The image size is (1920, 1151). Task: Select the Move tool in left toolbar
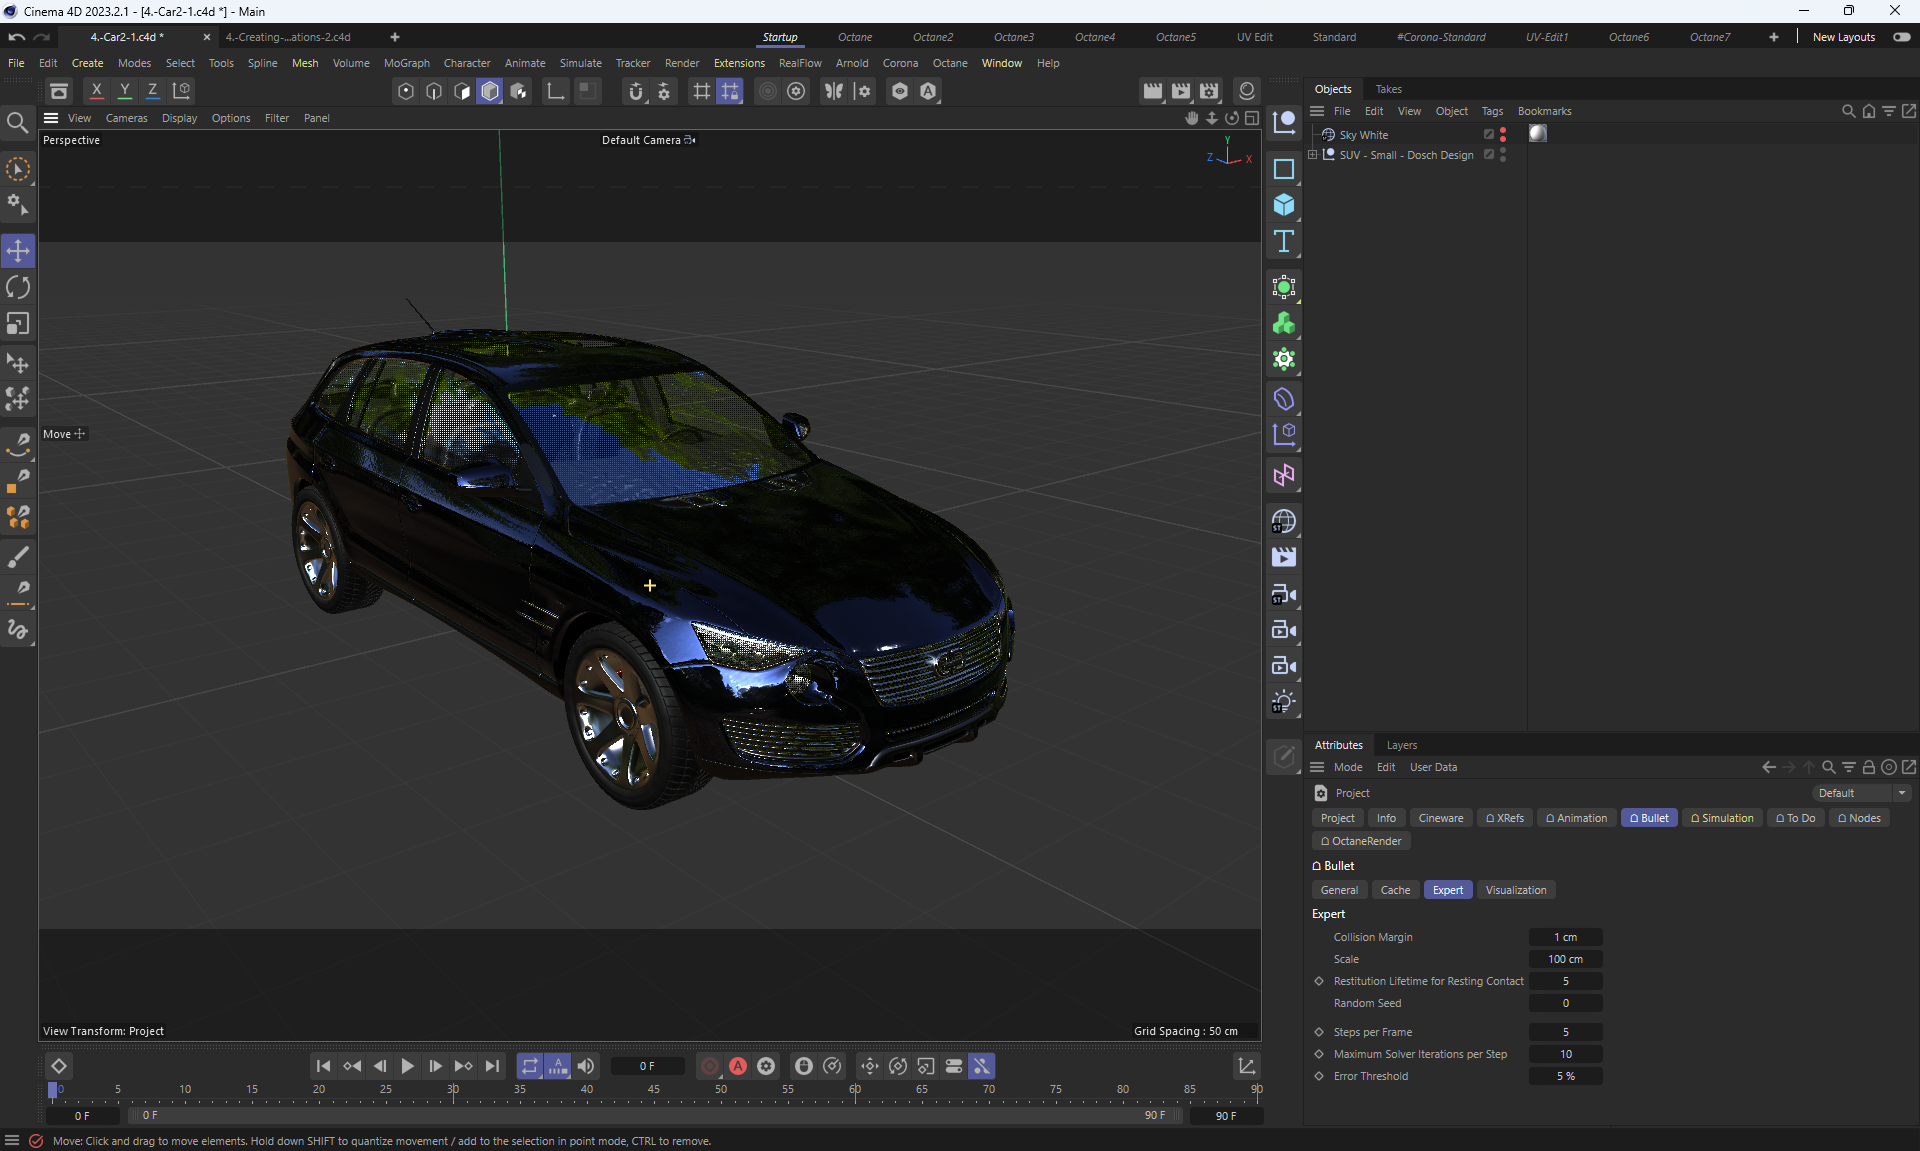coord(18,250)
